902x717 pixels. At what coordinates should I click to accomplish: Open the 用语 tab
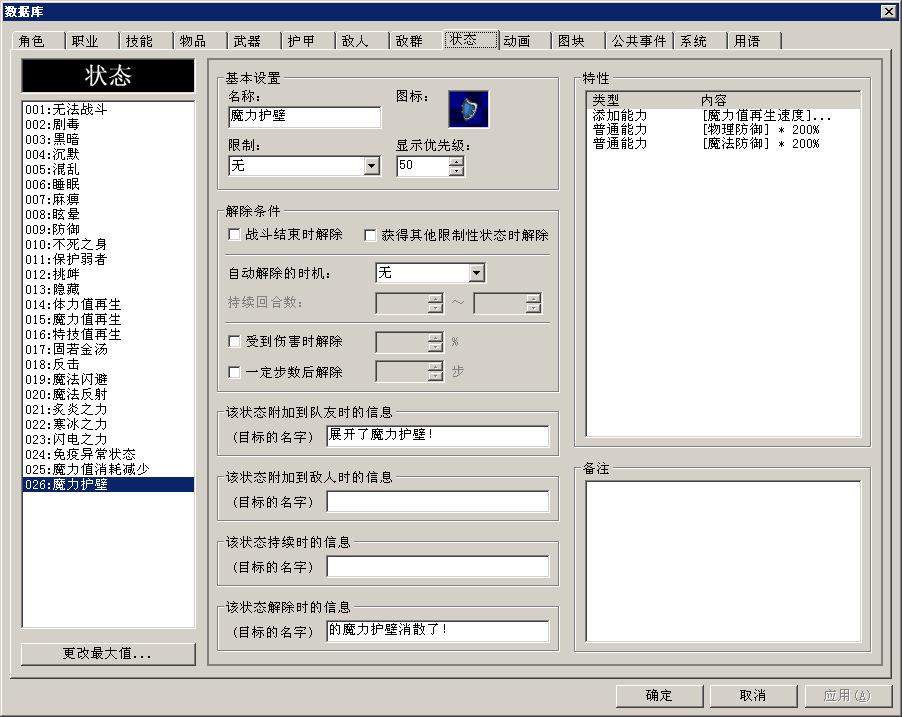pos(754,41)
